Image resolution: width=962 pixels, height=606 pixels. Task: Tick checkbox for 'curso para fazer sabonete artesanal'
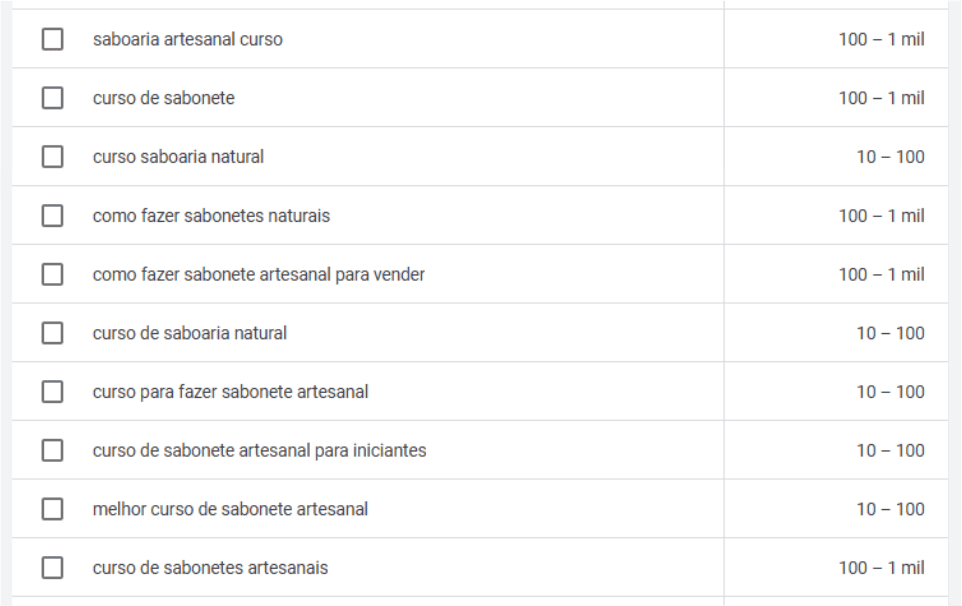click(x=52, y=392)
